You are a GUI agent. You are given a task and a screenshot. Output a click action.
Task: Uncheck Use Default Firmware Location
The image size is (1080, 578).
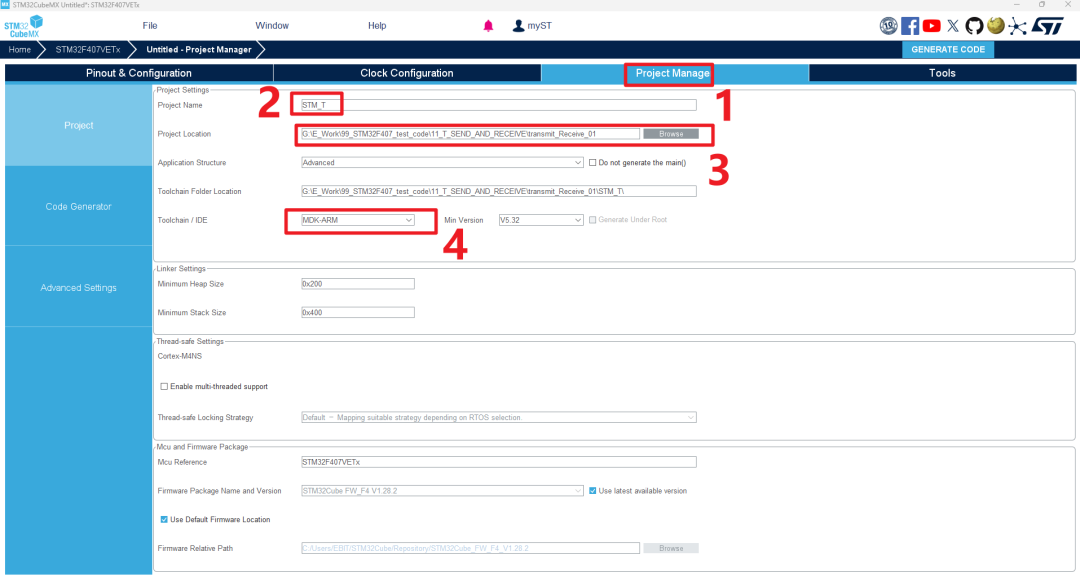(x=164, y=519)
